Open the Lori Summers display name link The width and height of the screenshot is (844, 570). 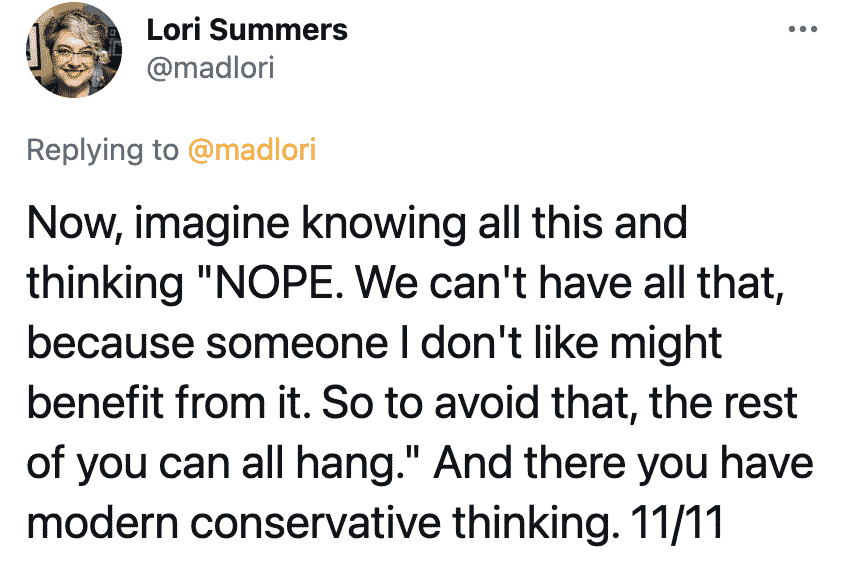pyautogui.click(x=247, y=30)
